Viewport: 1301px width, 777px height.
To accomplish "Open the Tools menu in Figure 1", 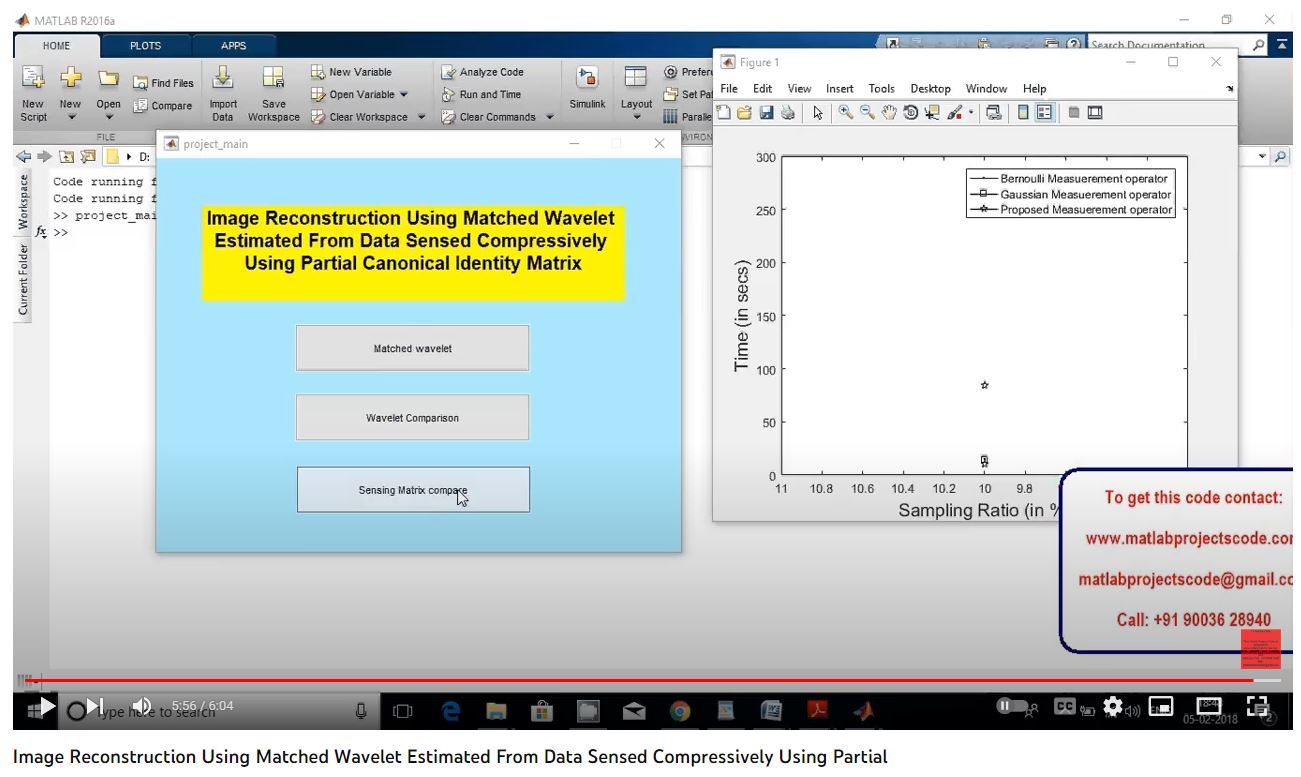I will [881, 89].
